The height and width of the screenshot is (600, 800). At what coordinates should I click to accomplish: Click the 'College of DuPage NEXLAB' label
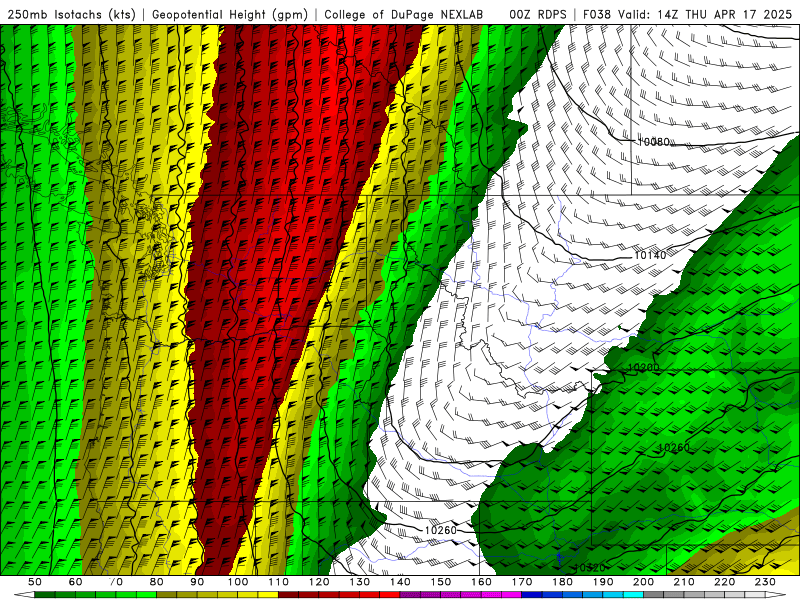pyautogui.click(x=403, y=15)
